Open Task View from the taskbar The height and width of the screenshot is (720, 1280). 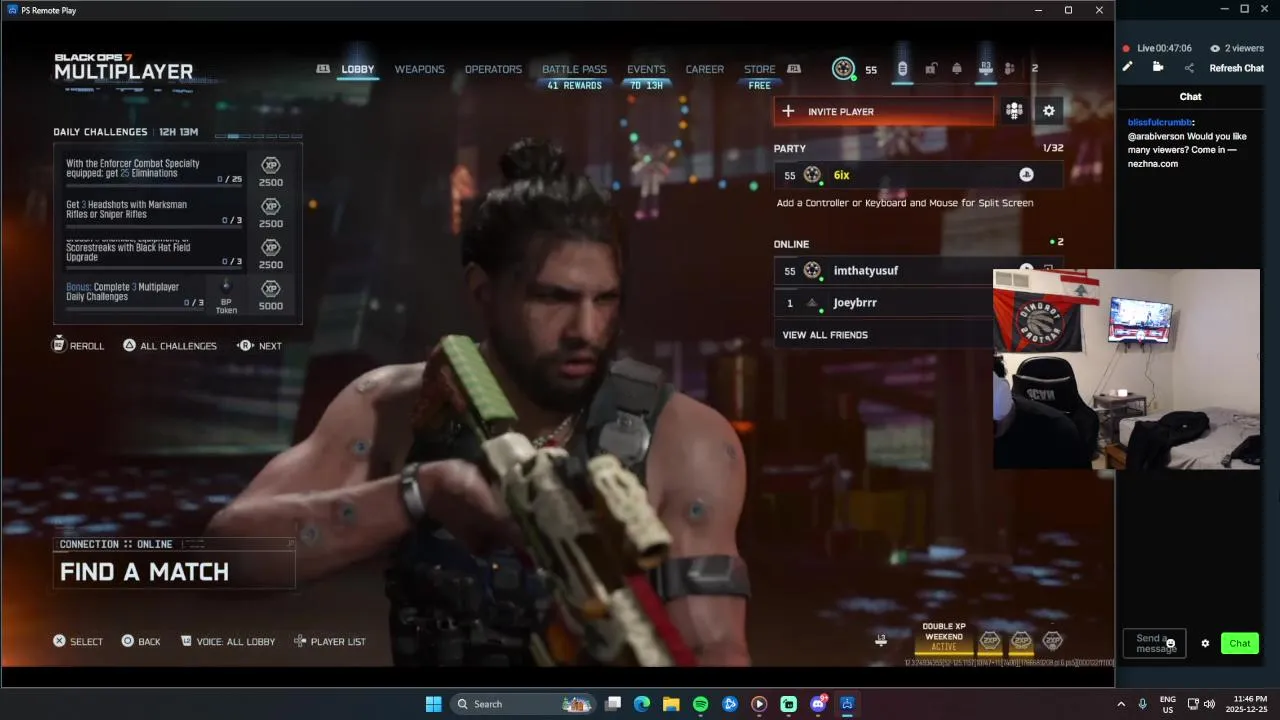click(613, 704)
